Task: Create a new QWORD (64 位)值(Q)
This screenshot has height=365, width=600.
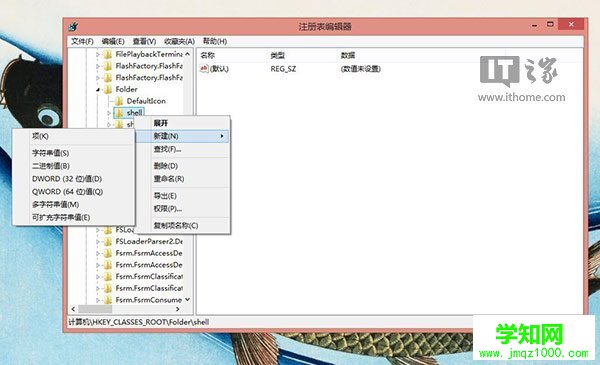Action: (73, 192)
